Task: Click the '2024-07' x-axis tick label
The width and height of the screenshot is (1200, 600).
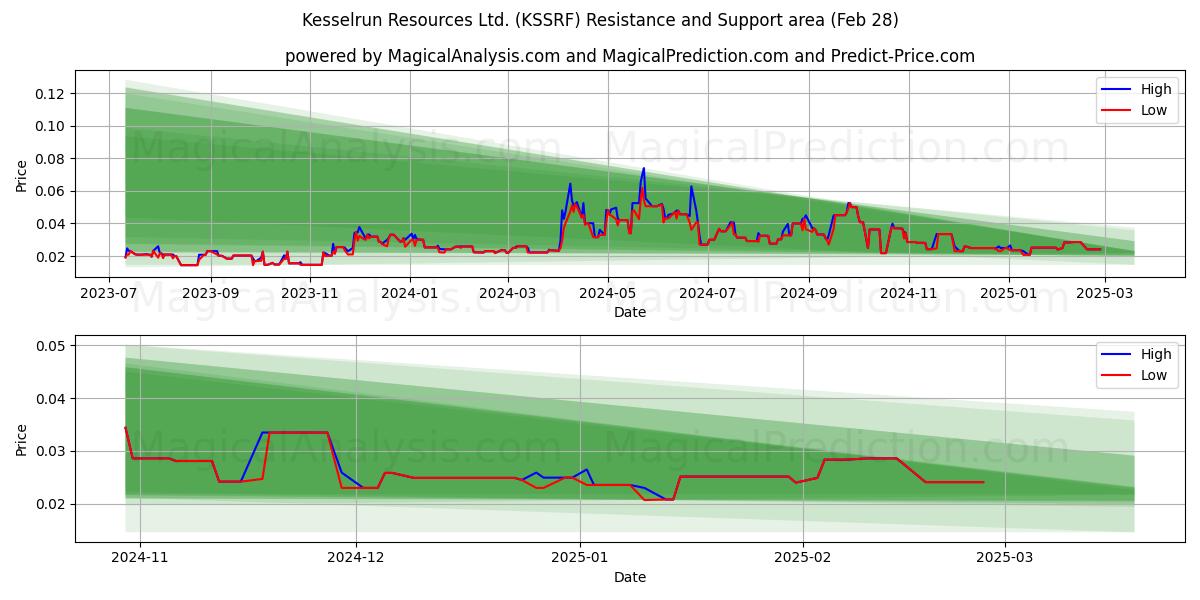Action: click(708, 293)
